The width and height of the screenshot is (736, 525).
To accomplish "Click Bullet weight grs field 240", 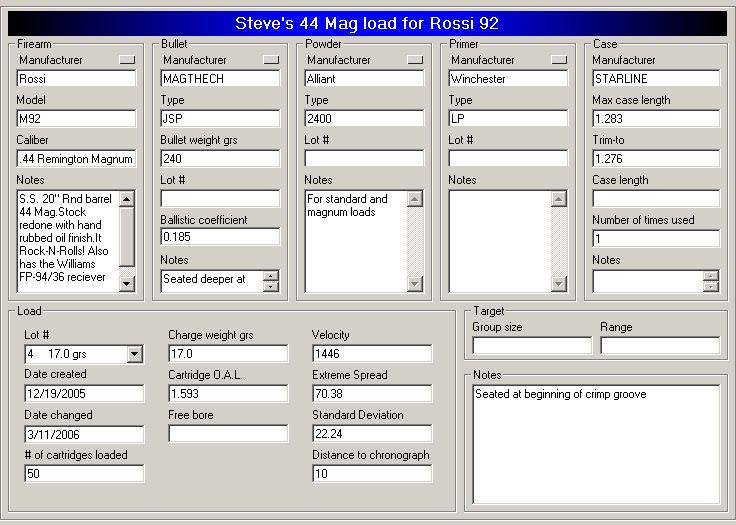I will (220, 159).
